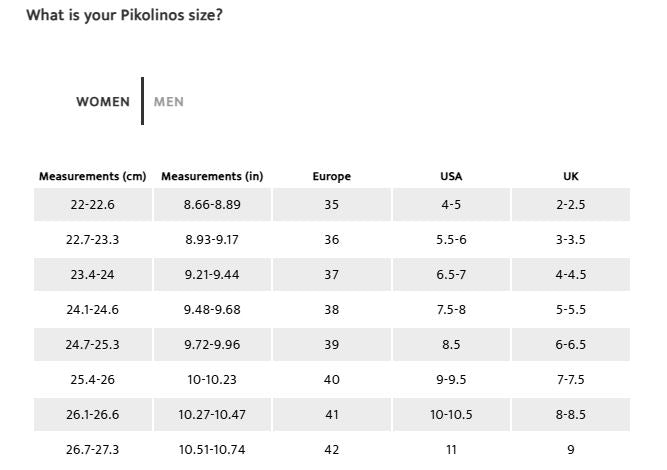Select the Europe size 38 cell

point(332,310)
